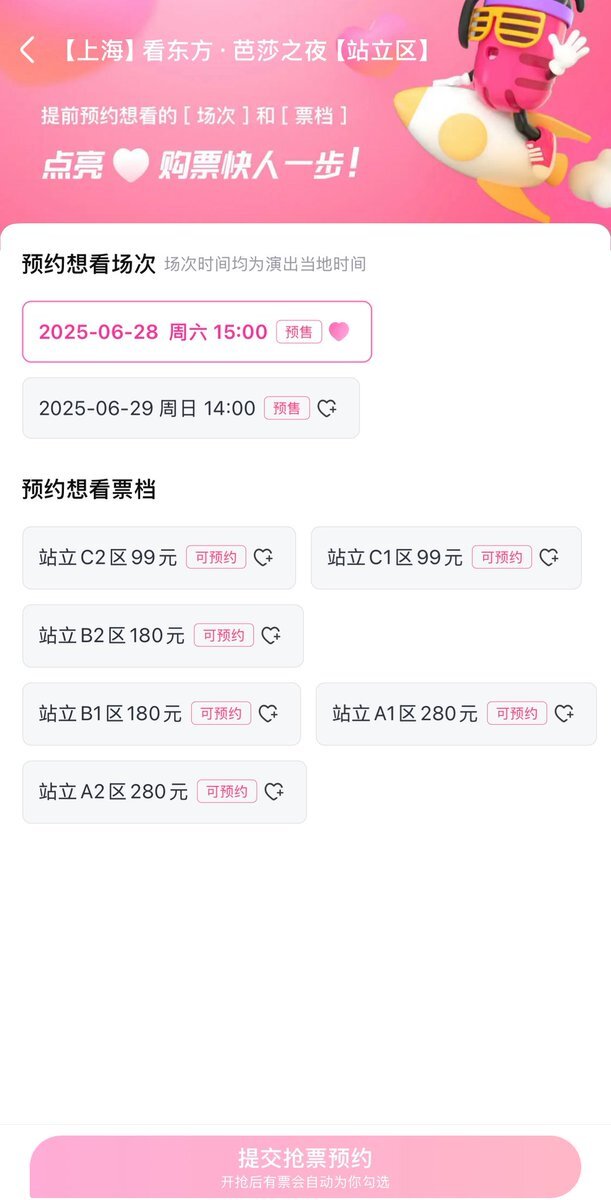The image size is (611, 1200).
Task: Tap heart-plus icon on 站立A2区 280元
Action: [x=274, y=792]
